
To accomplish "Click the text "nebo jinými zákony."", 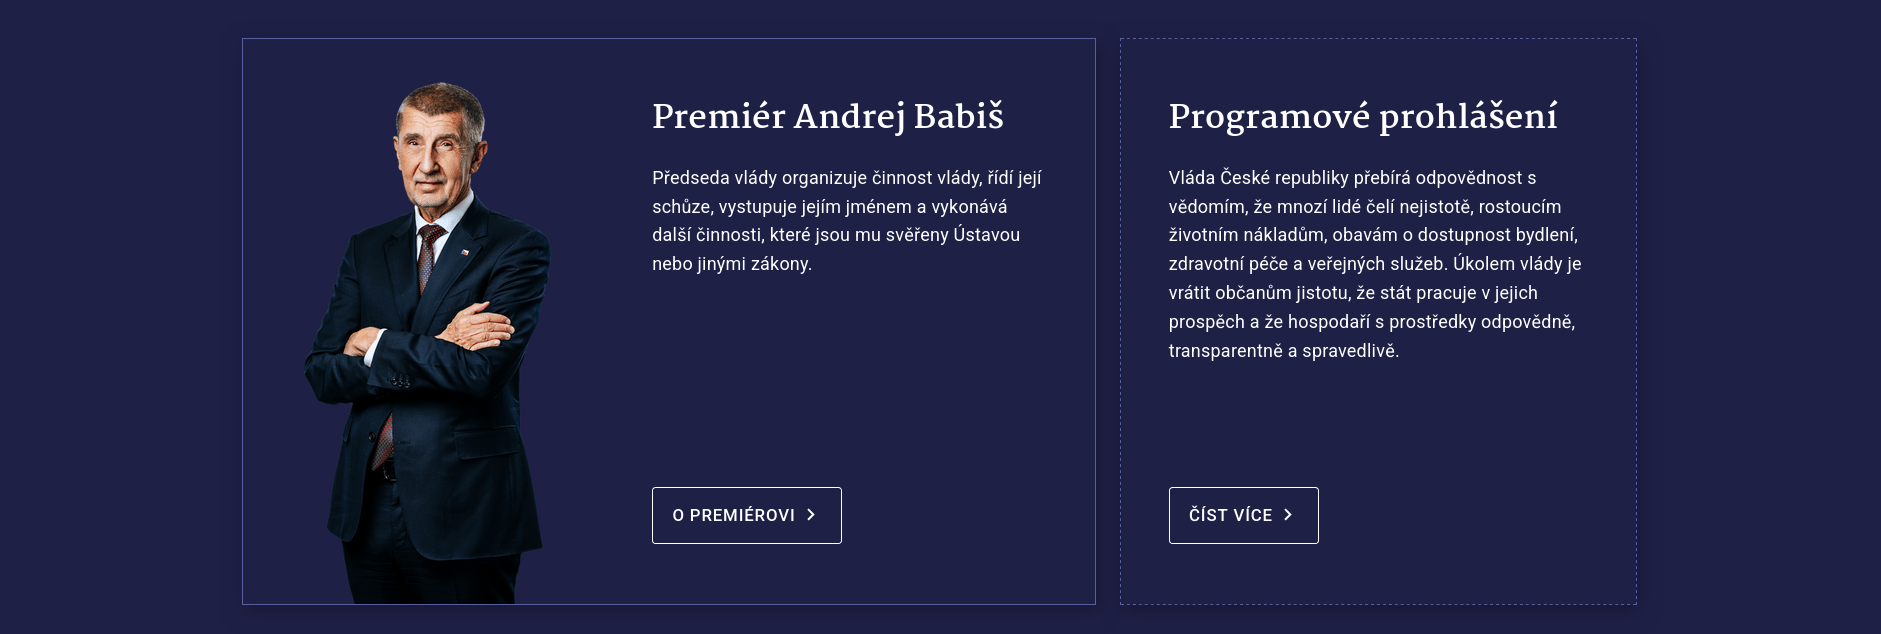I will 732,264.
